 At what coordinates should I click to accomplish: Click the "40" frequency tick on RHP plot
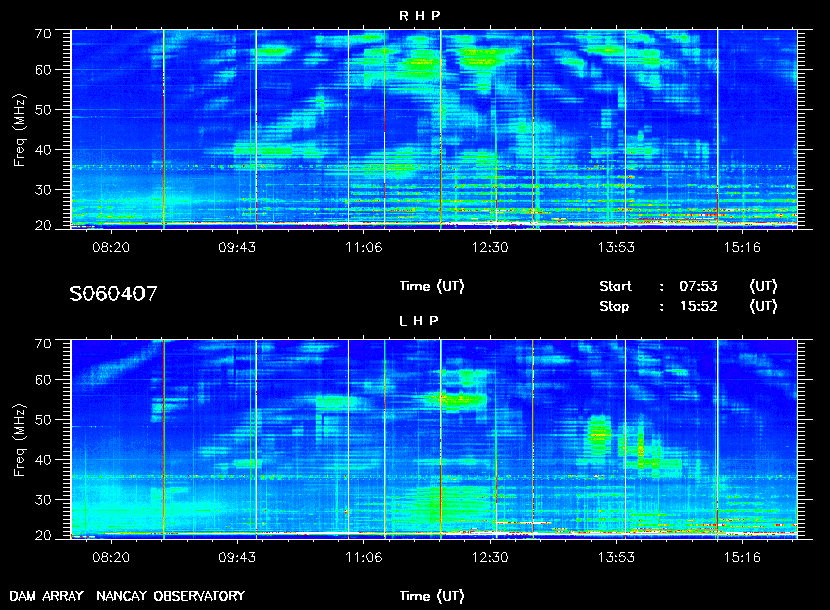tap(43, 150)
